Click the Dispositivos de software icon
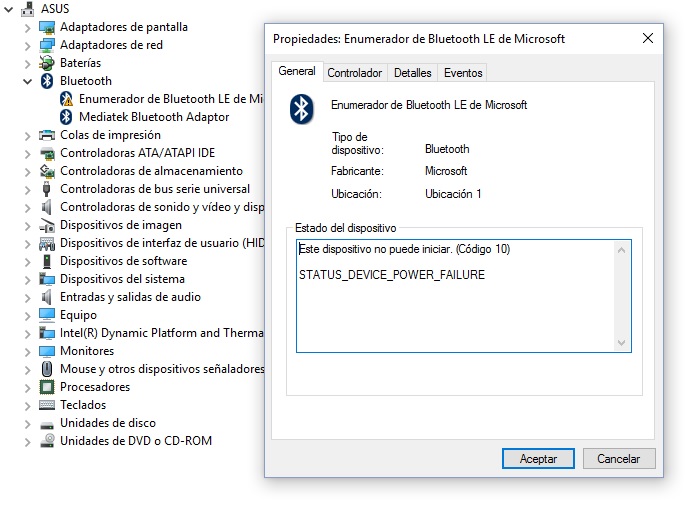 coord(46,261)
